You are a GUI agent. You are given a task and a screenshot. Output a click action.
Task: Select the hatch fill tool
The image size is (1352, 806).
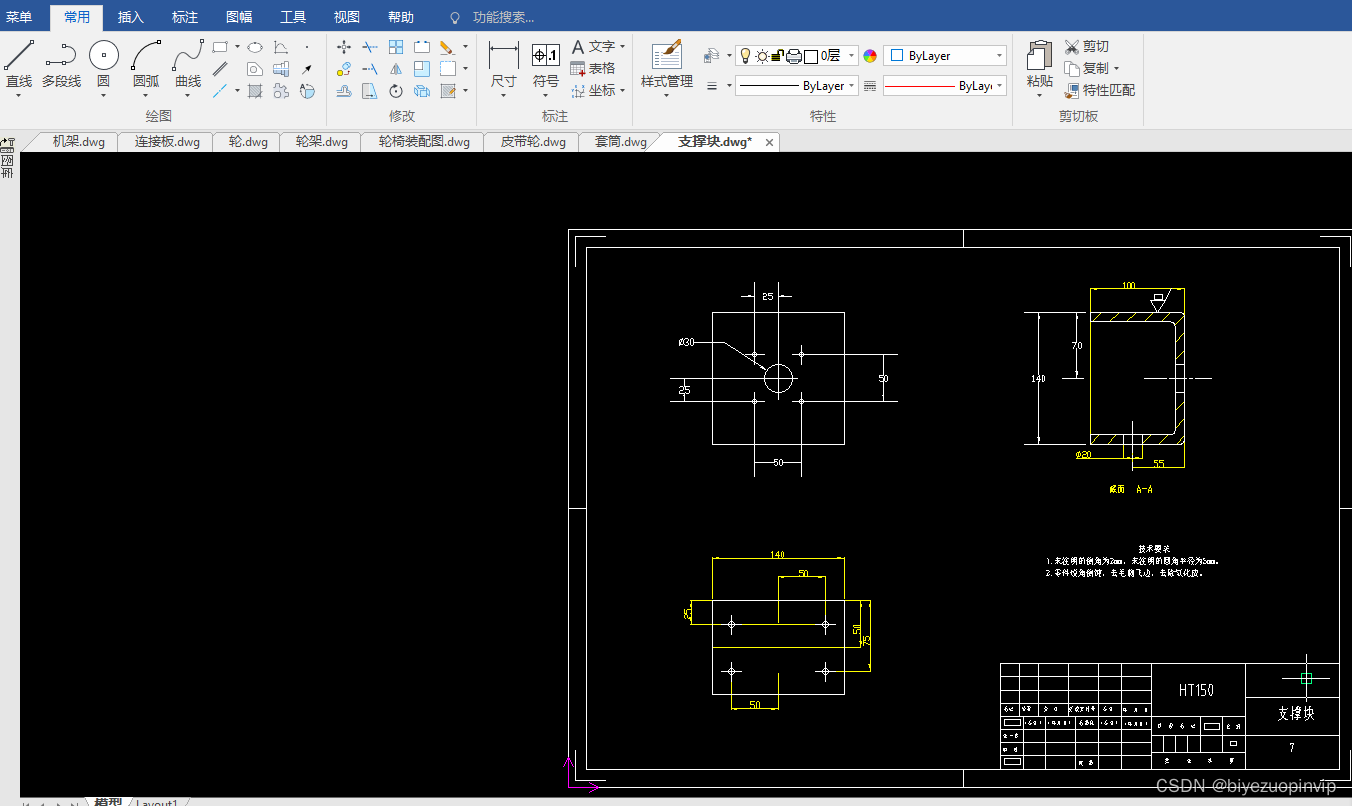(255, 91)
